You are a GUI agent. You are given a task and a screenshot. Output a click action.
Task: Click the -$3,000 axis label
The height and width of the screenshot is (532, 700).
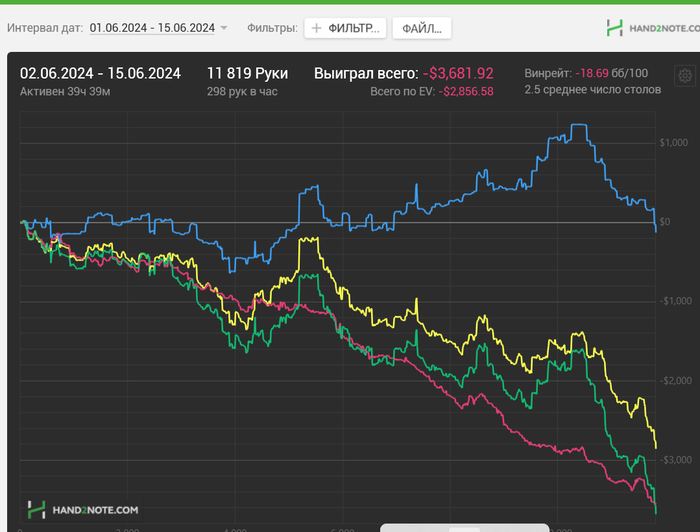pos(676,460)
